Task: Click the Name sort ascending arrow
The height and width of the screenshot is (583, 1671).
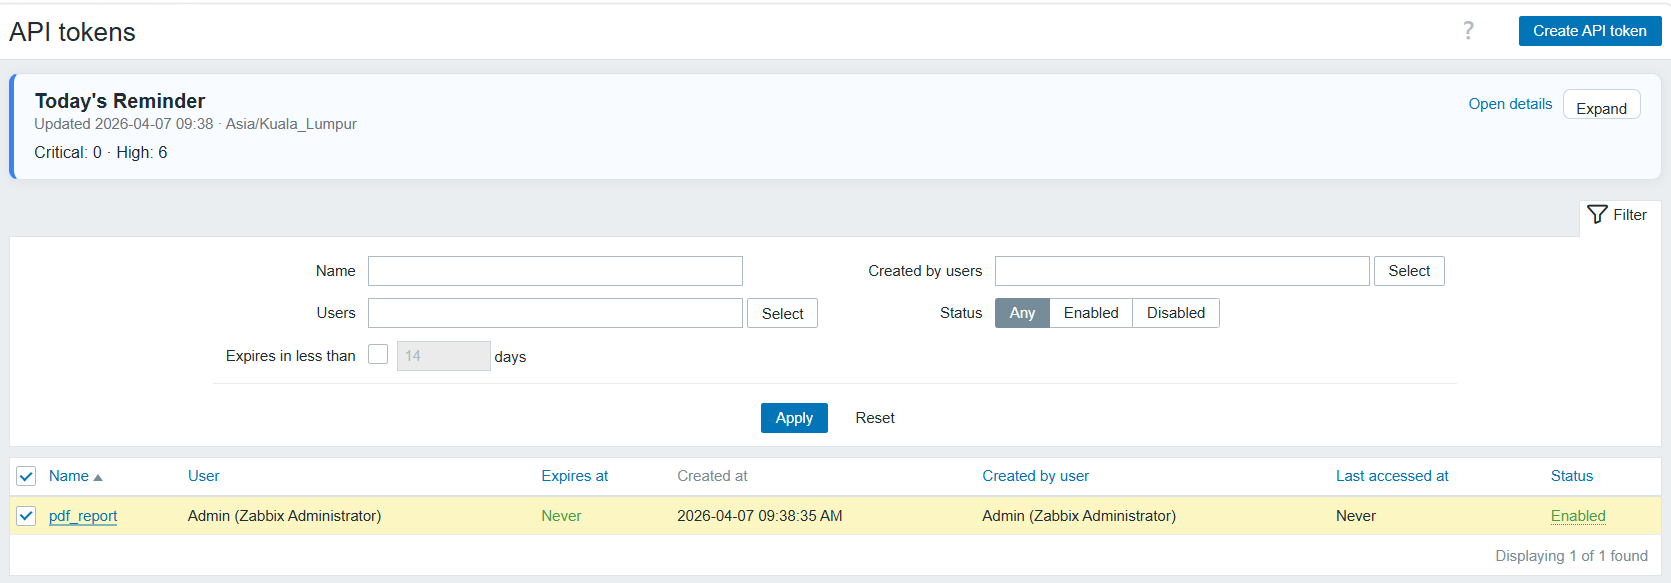Action: pyautogui.click(x=98, y=477)
